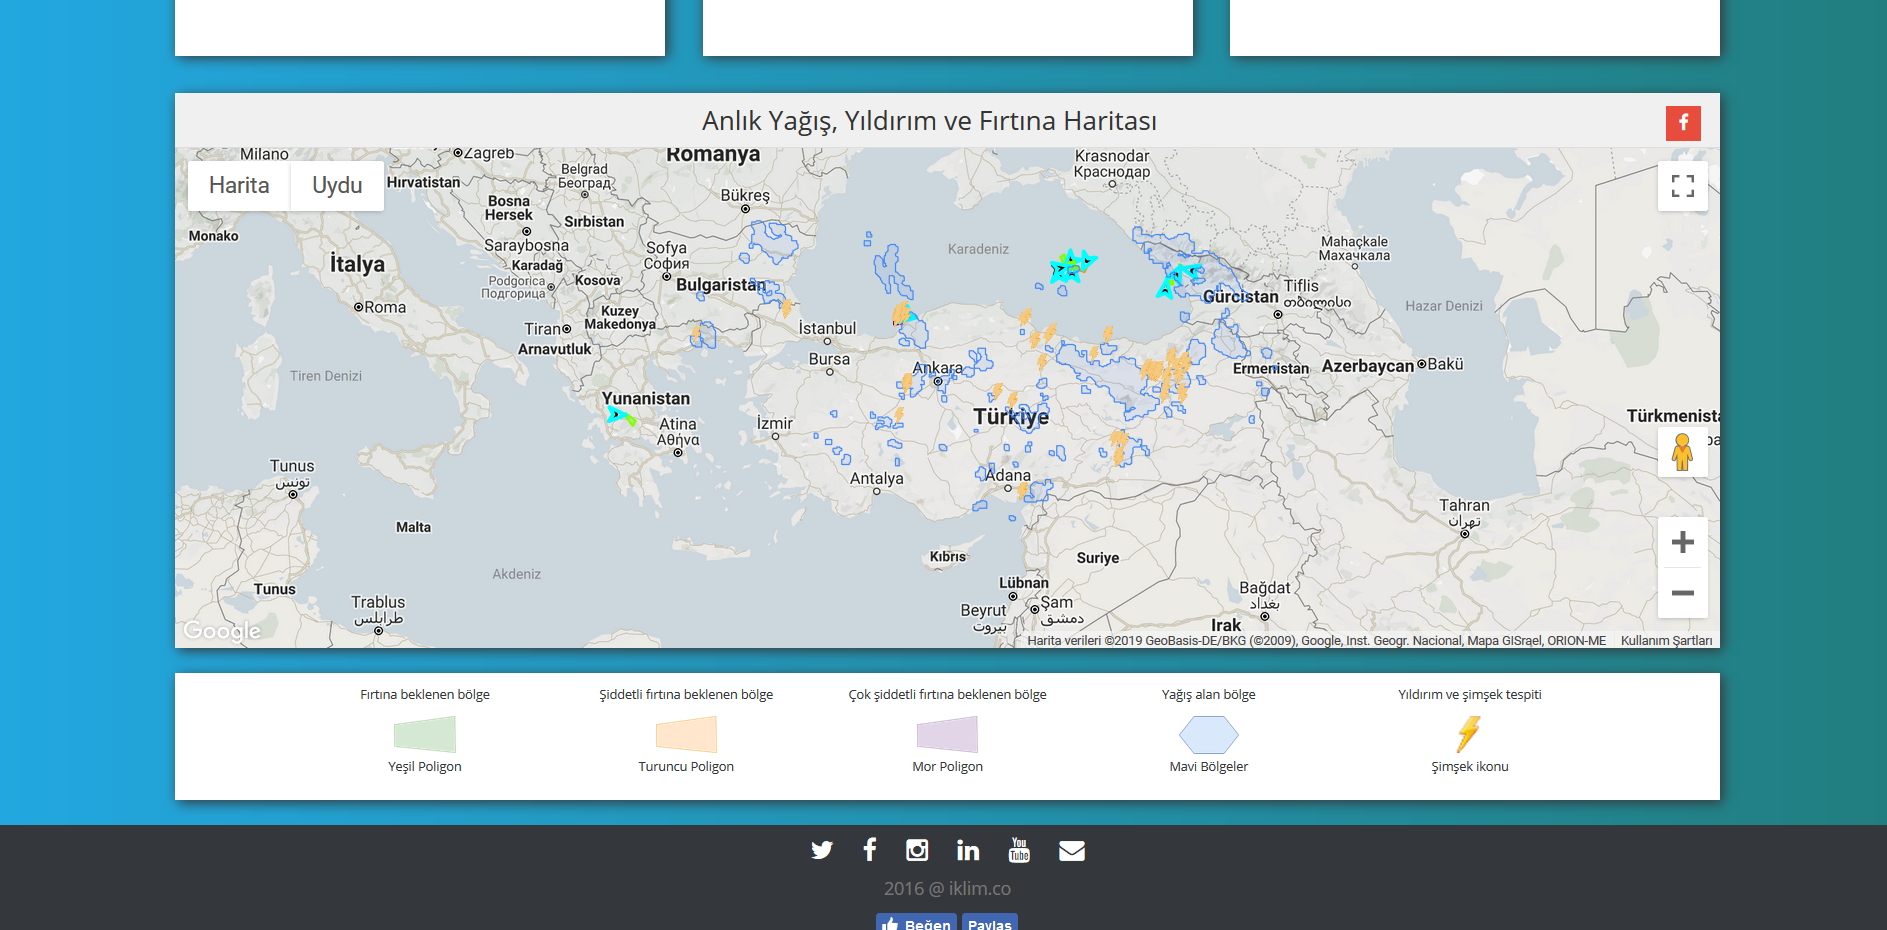Open the Twitter footer icon
Screen dimensions: 1887x930
coord(822,850)
